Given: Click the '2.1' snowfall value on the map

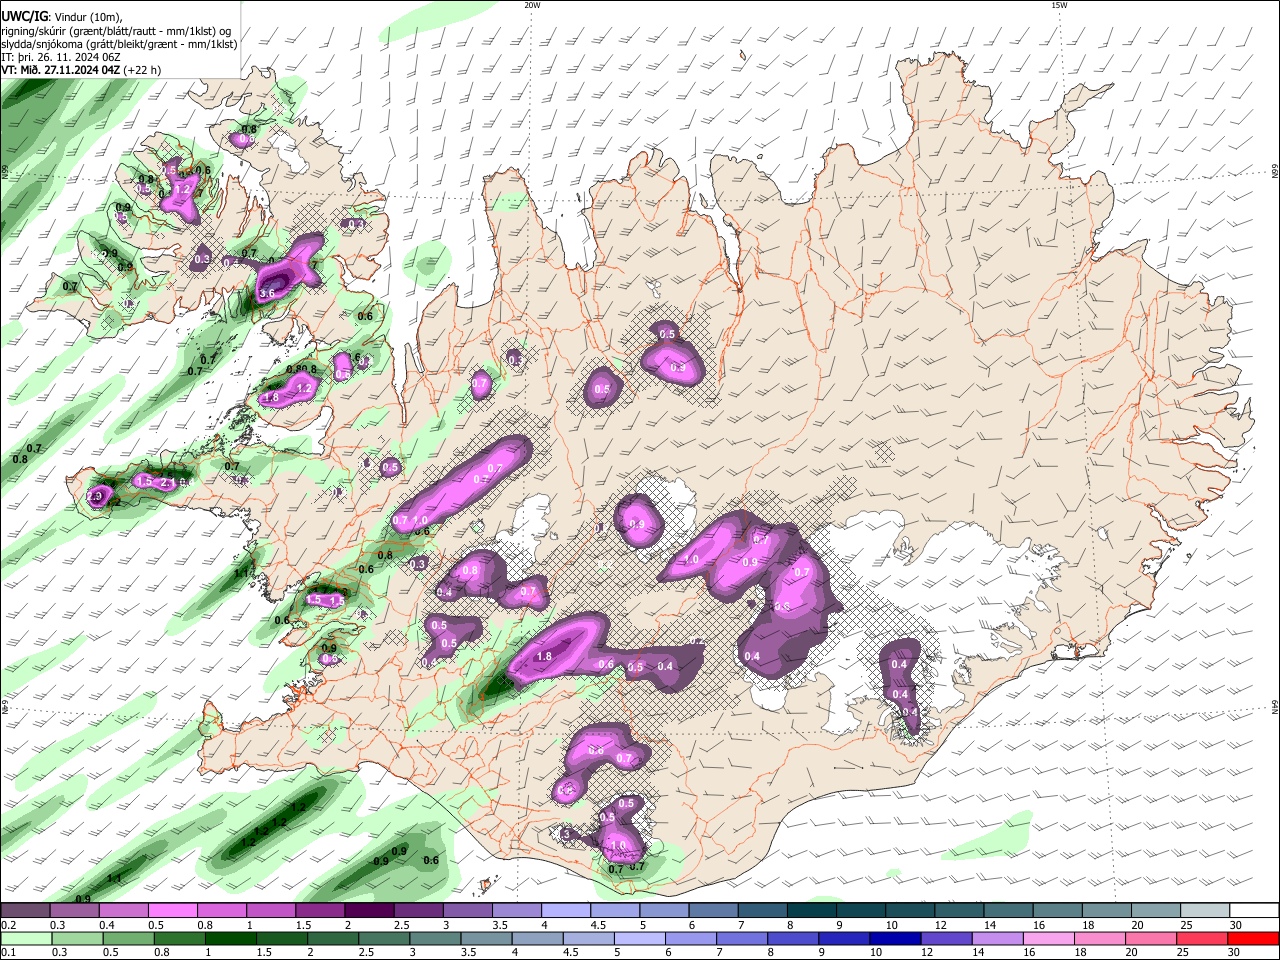Looking at the screenshot, I should pyautogui.click(x=168, y=483).
